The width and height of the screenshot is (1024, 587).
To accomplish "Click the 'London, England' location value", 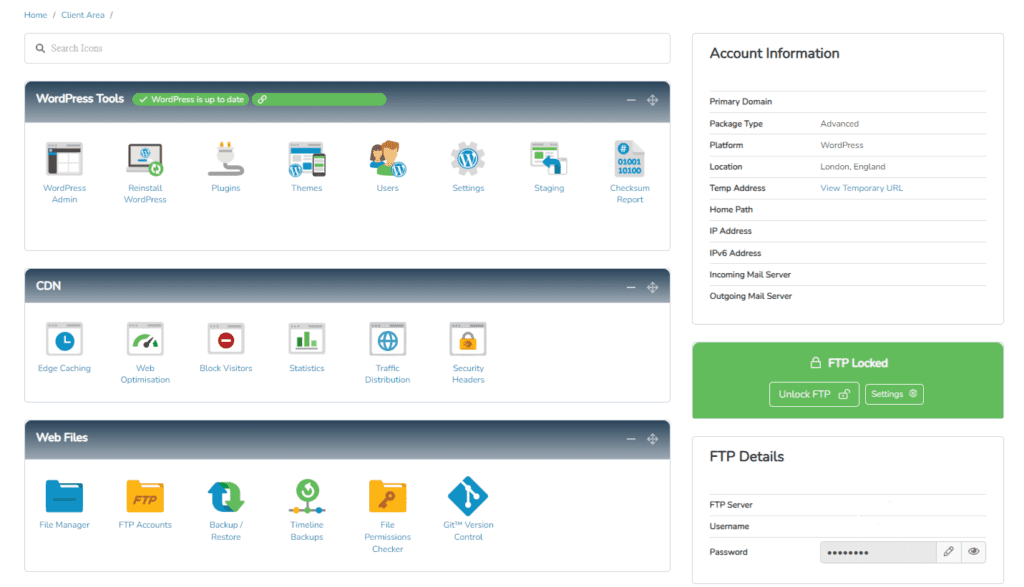I will tap(852, 167).
